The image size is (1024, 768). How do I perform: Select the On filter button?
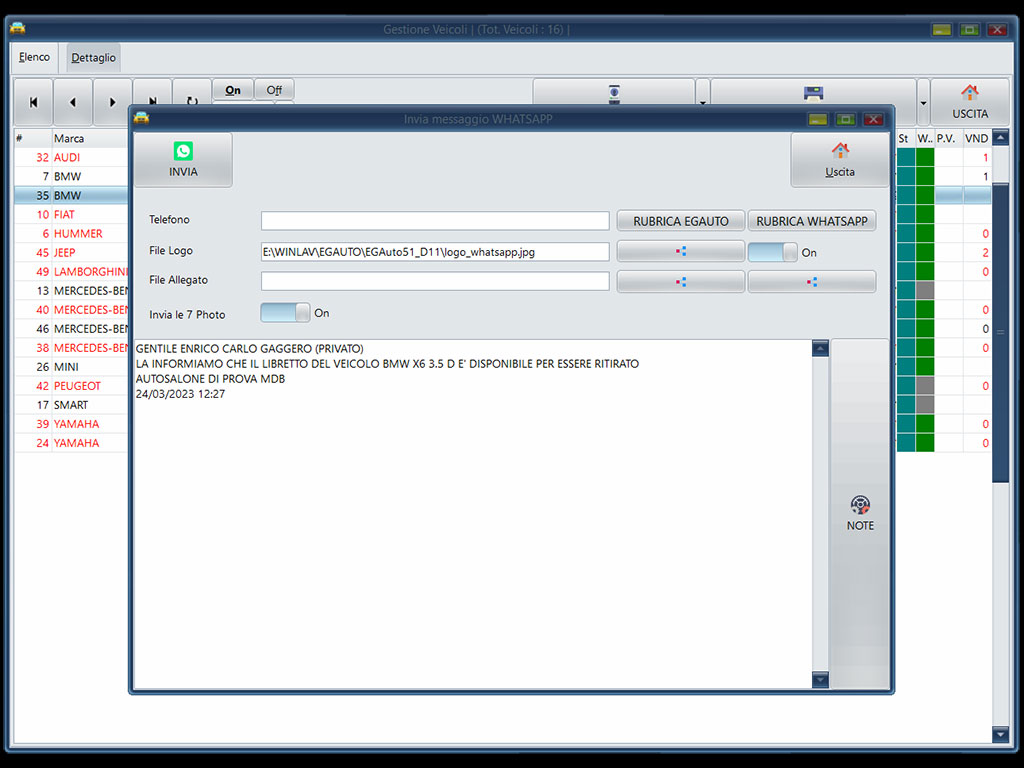point(233,90)
